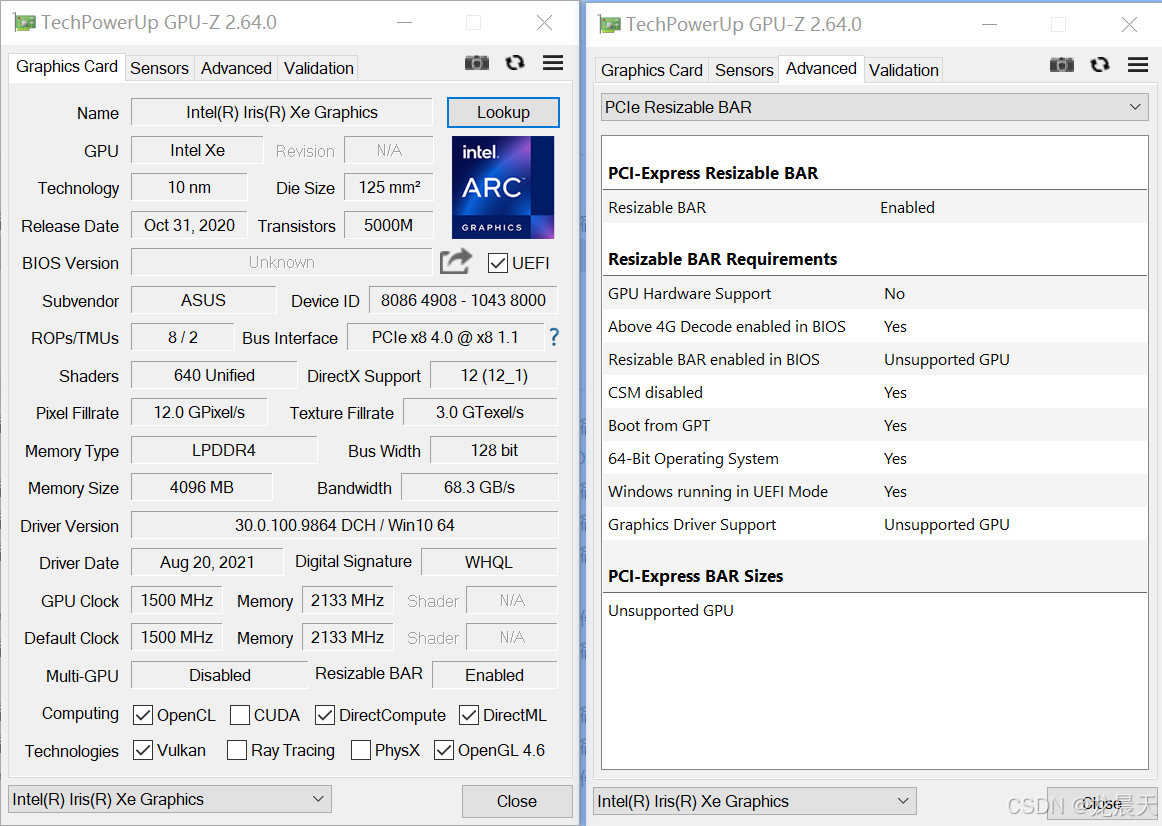Click the Device ID field 8086 4908

coord(463,300)
